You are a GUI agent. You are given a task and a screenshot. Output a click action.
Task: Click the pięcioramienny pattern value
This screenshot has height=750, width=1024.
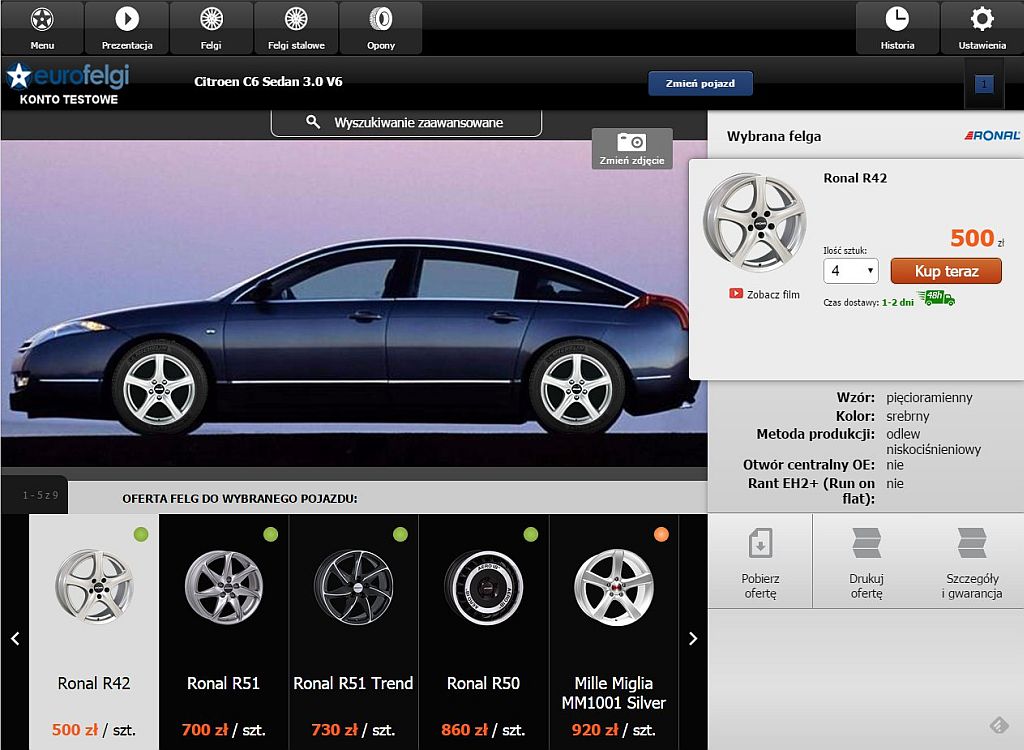click(x=929, y=398)
